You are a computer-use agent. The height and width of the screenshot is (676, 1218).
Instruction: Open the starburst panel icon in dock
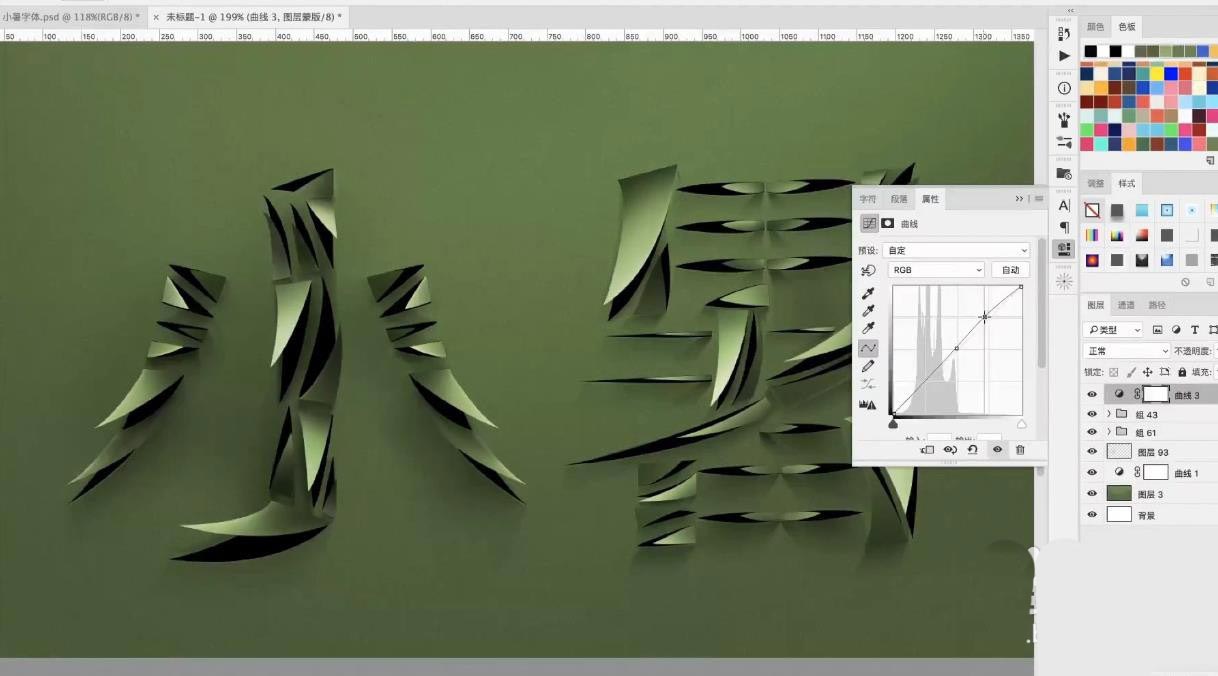tap(1064, 281)
